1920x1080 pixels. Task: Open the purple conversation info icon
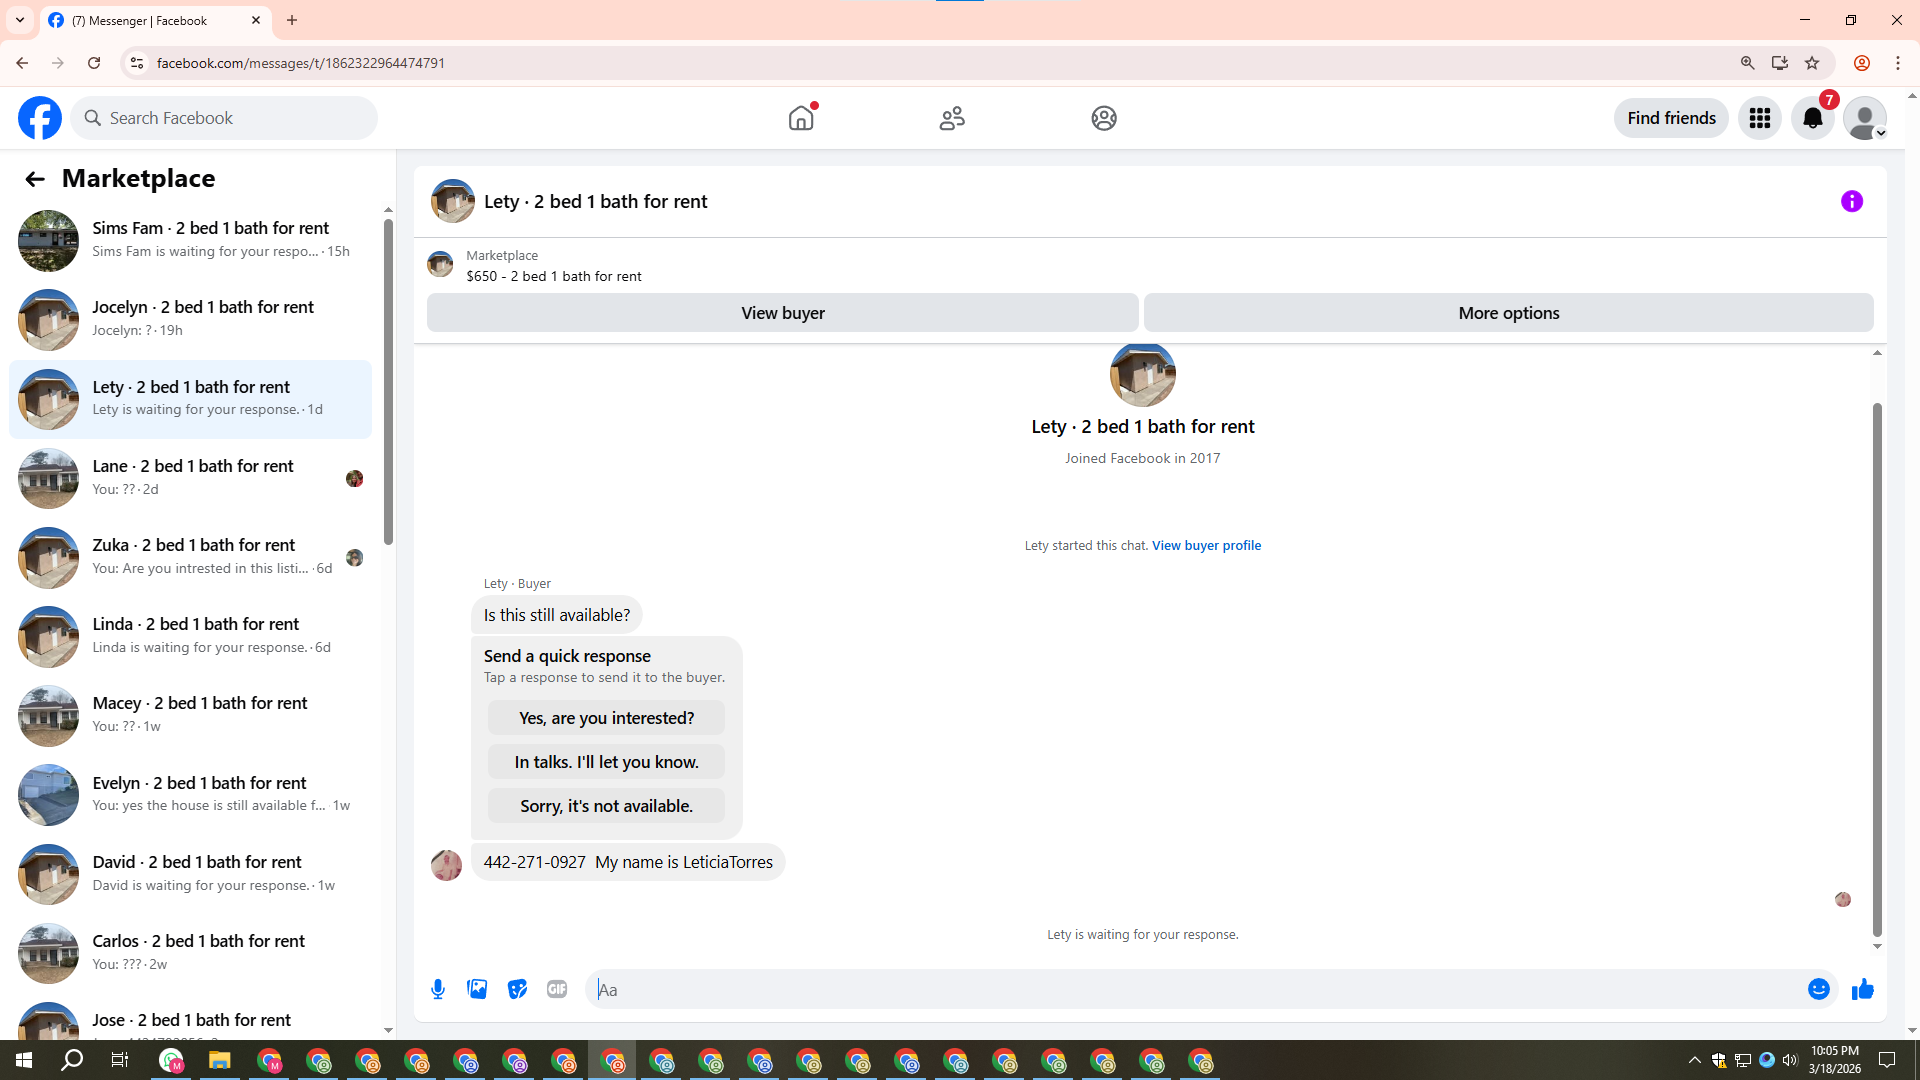tap(1851, 201)
